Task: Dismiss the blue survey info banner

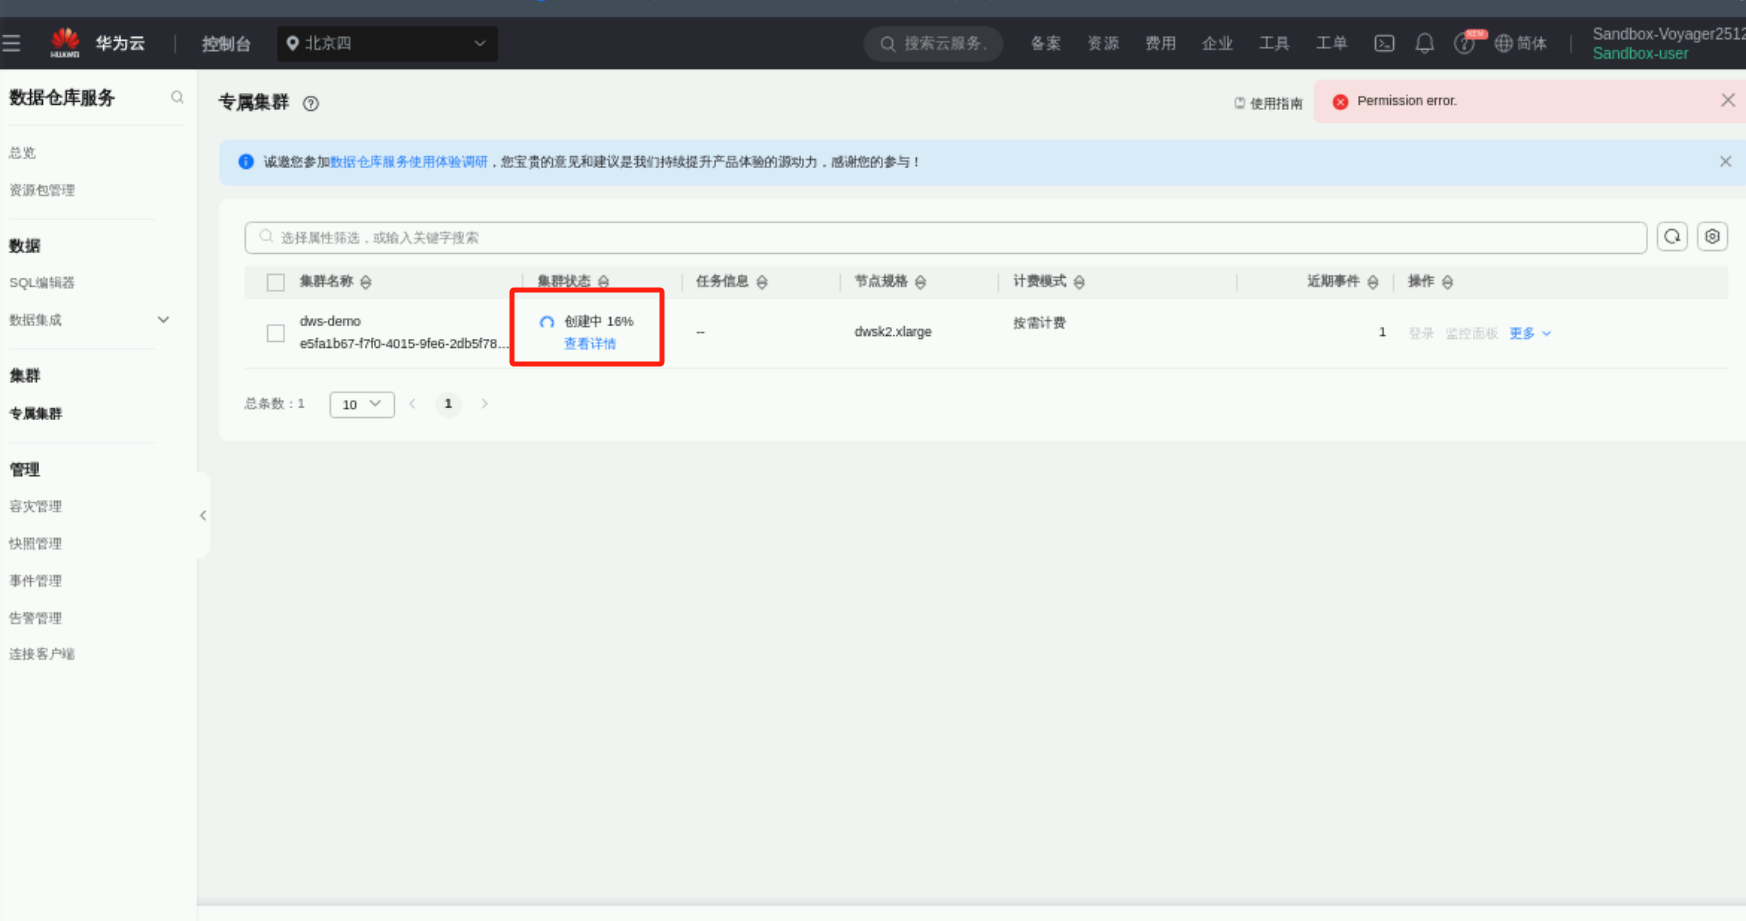Action: (1725, 161)
